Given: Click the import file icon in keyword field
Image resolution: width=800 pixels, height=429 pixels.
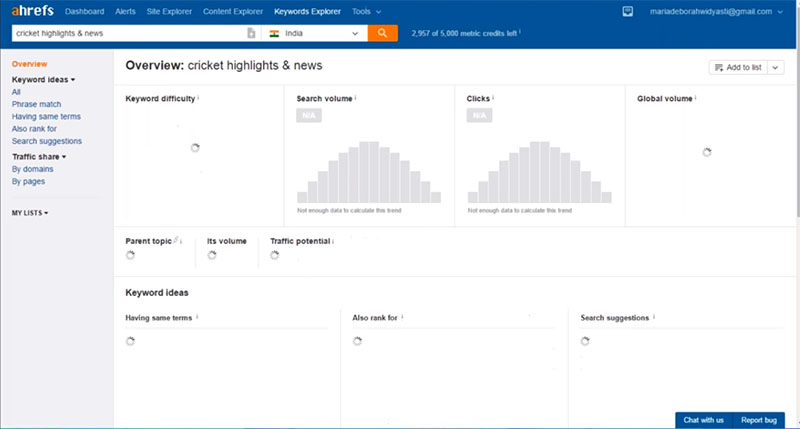Looking at the screenshot, I should pos(251,33).
